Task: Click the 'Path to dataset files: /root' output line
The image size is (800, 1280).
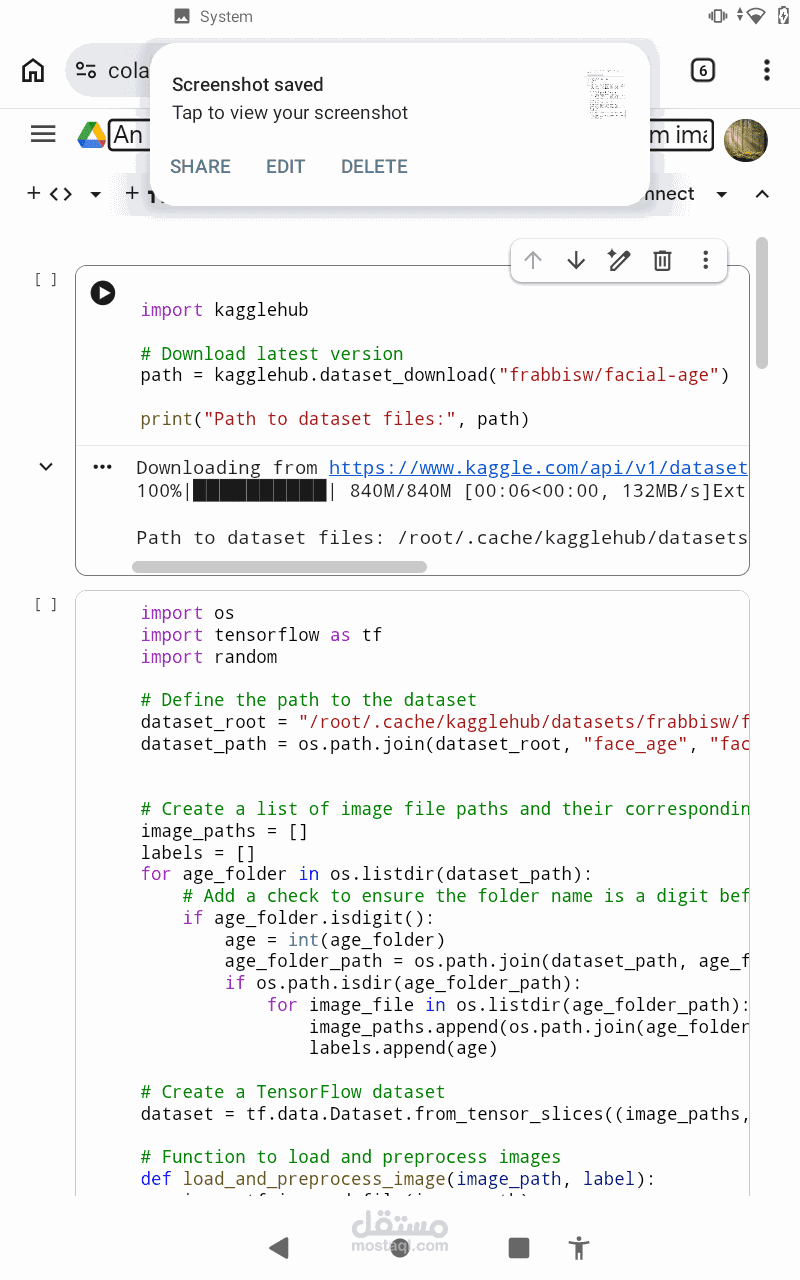Action: pyautogui.click(x=442, y=538)
